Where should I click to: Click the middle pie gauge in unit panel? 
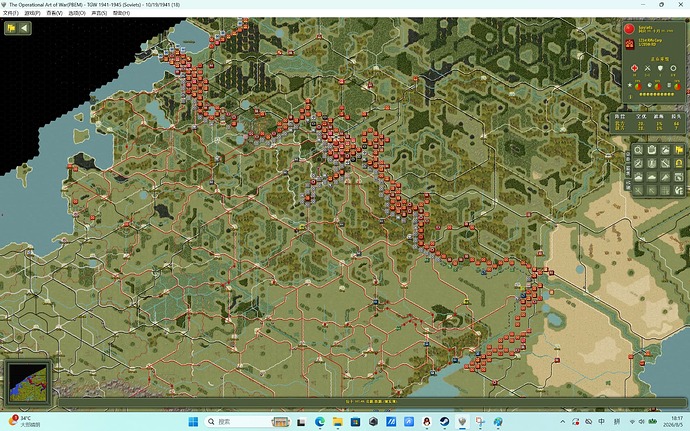click(657, 86)
